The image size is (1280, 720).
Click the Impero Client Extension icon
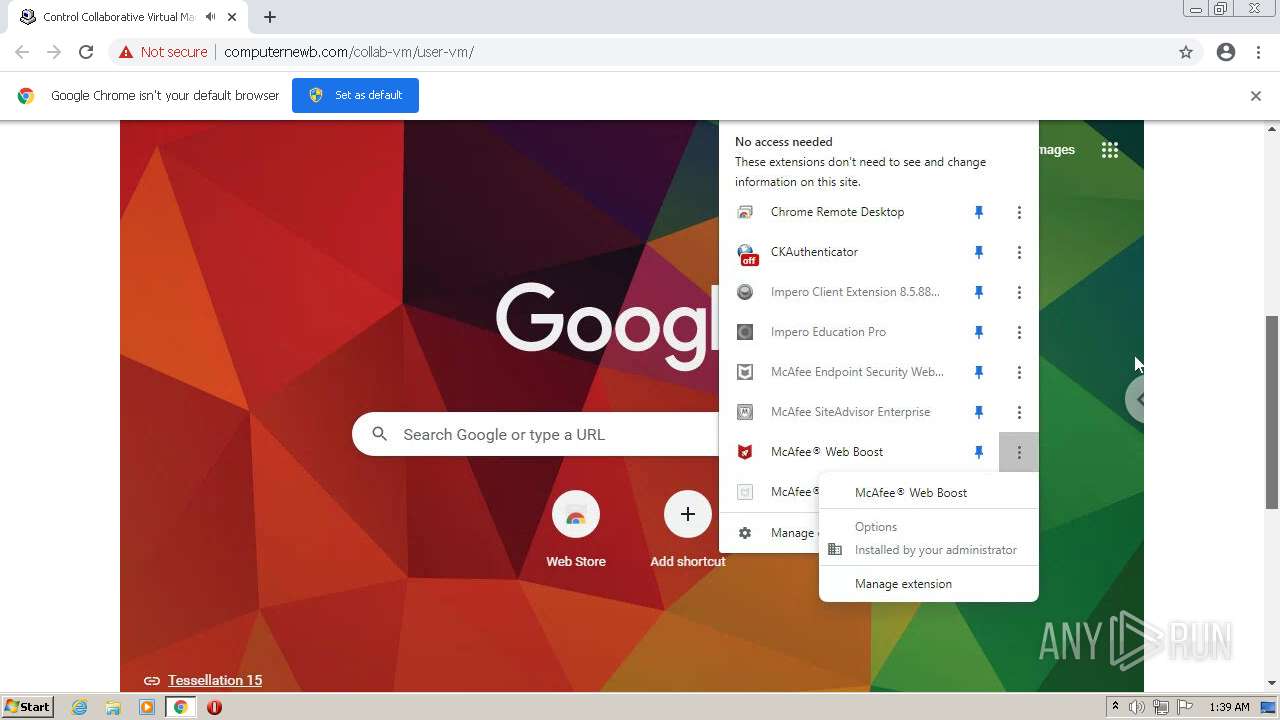tap(744, 292)
